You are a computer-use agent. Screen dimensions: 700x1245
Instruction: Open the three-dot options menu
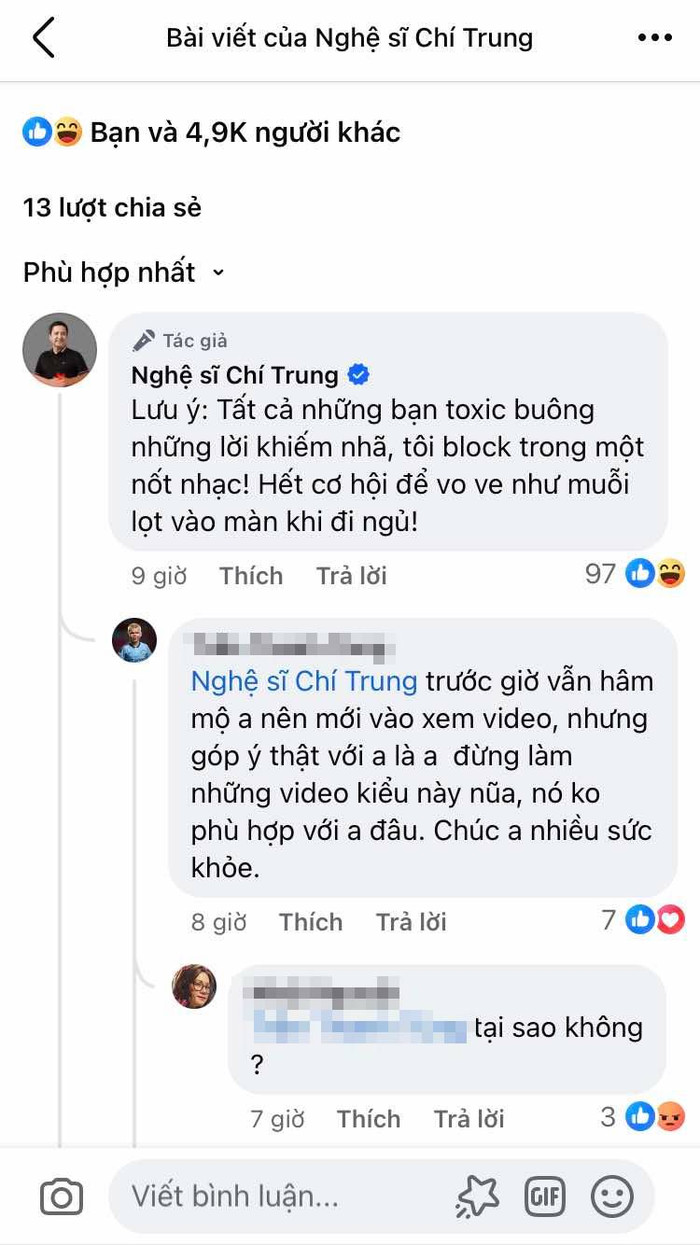click(655, 37)
